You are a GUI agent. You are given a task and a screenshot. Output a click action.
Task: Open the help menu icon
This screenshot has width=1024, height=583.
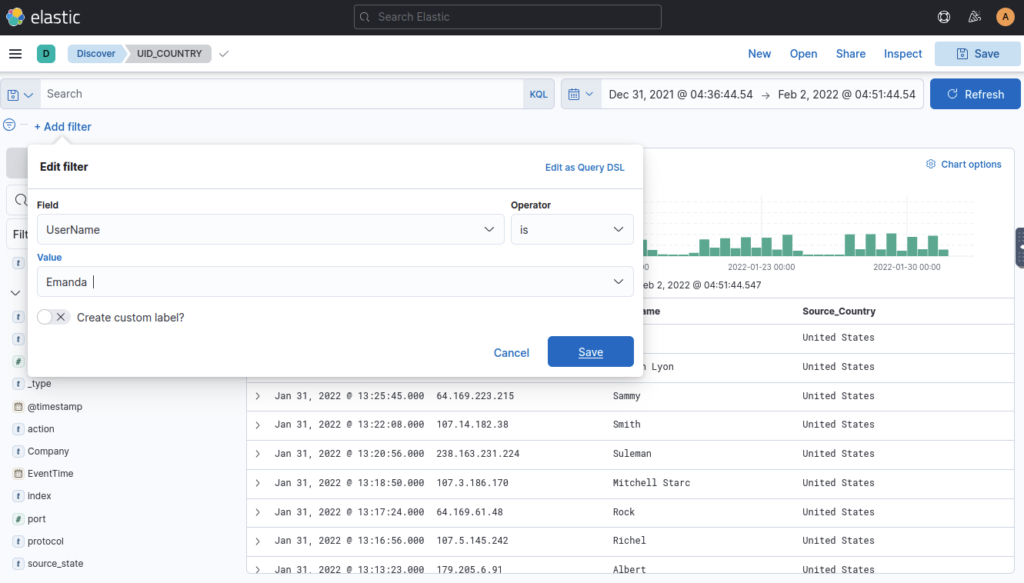click(x=944, y=17)
